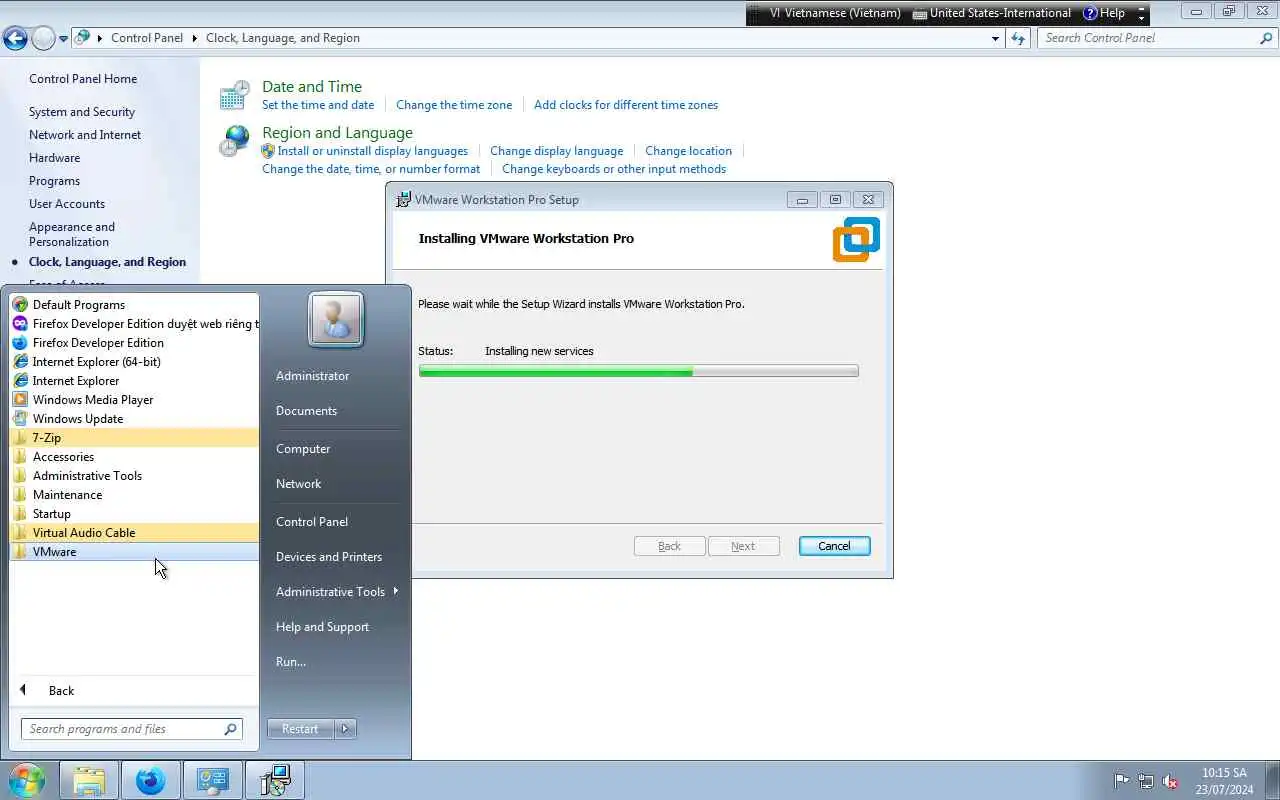The height and width of the screenshot is (800, 1280).
Task: Click the Windows Start orb
Action: point(27,780)
